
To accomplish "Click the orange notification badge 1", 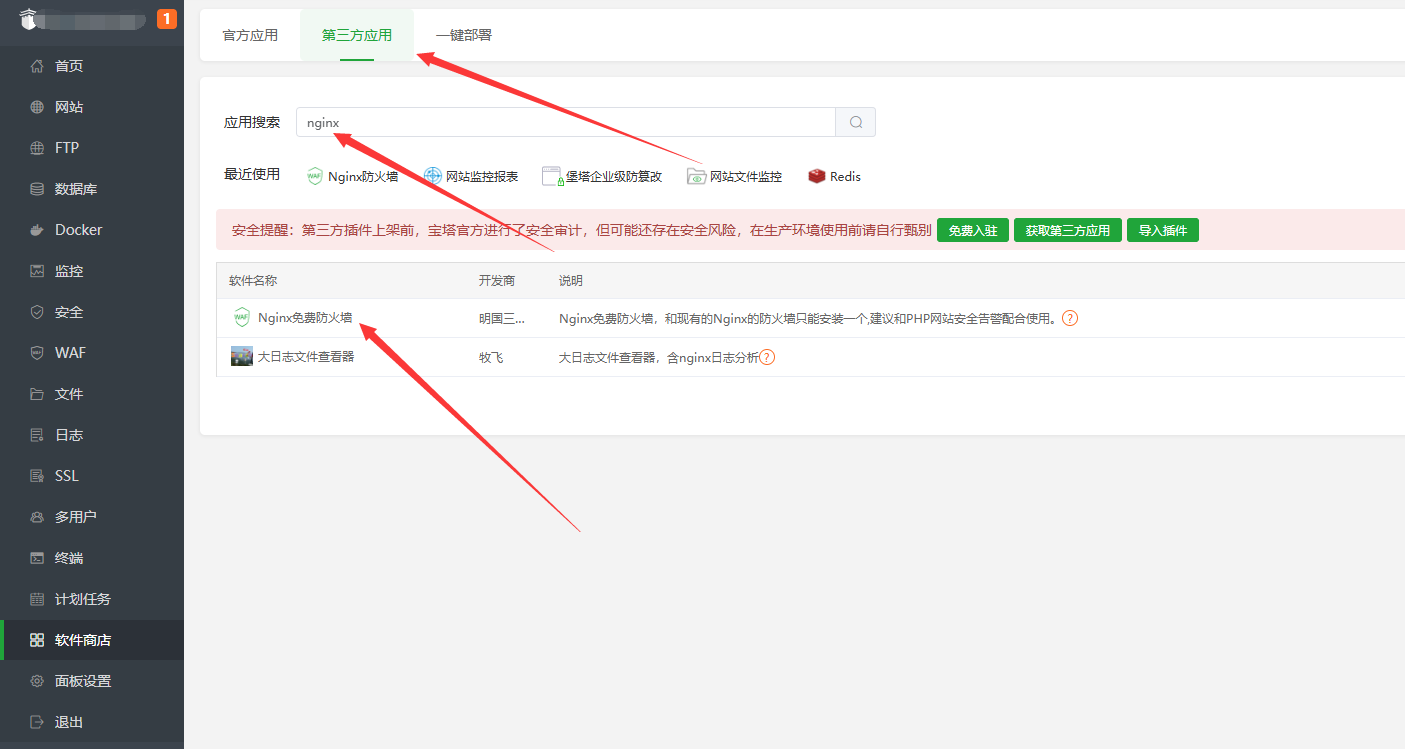I will coord(167,18).
